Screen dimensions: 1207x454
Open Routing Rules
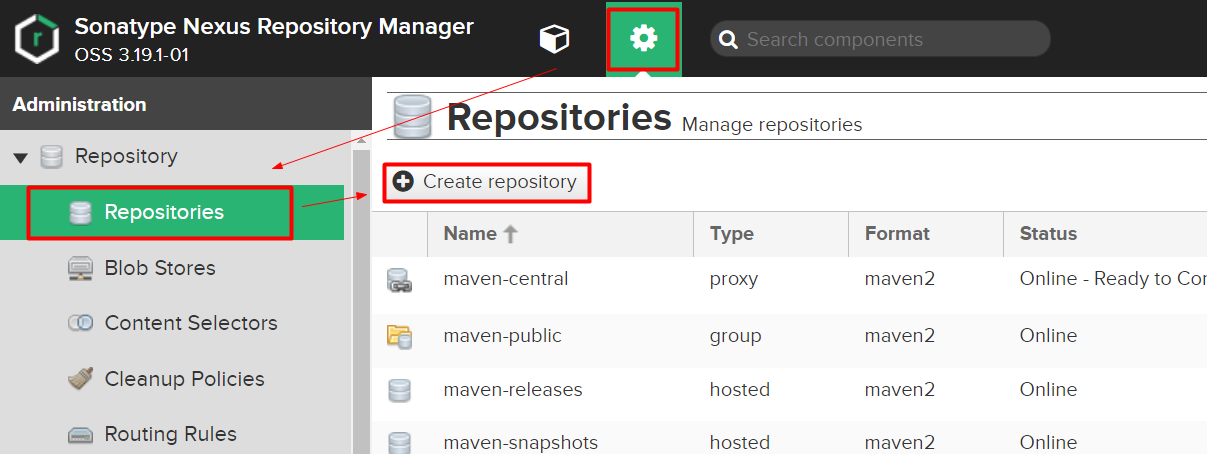[x=172, y=434]
